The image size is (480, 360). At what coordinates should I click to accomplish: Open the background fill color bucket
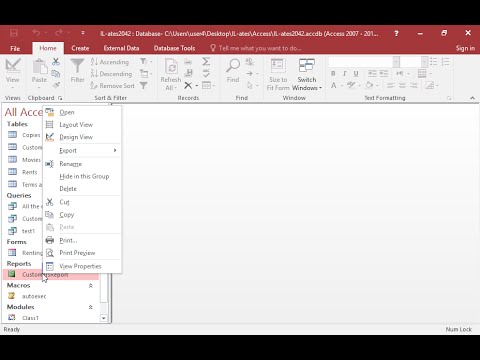(369, 85)
